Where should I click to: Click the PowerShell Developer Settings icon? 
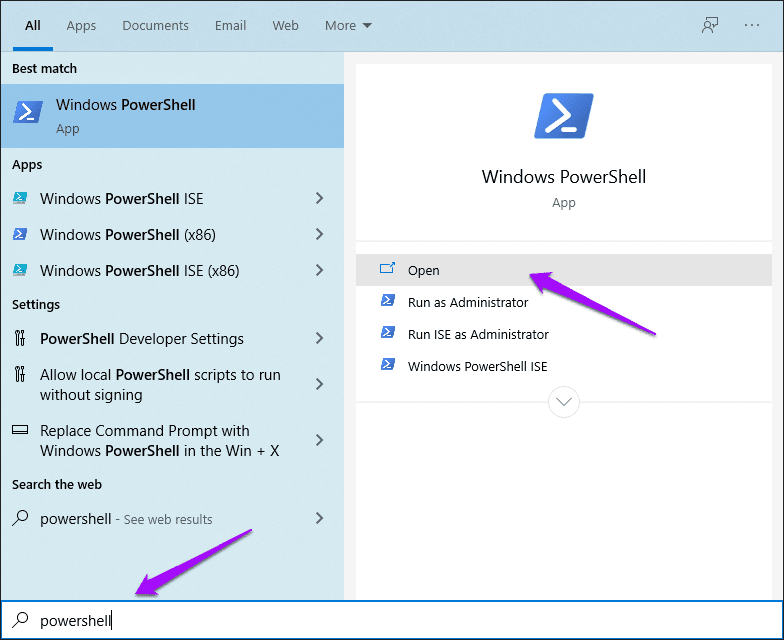(x=20, y=339)
